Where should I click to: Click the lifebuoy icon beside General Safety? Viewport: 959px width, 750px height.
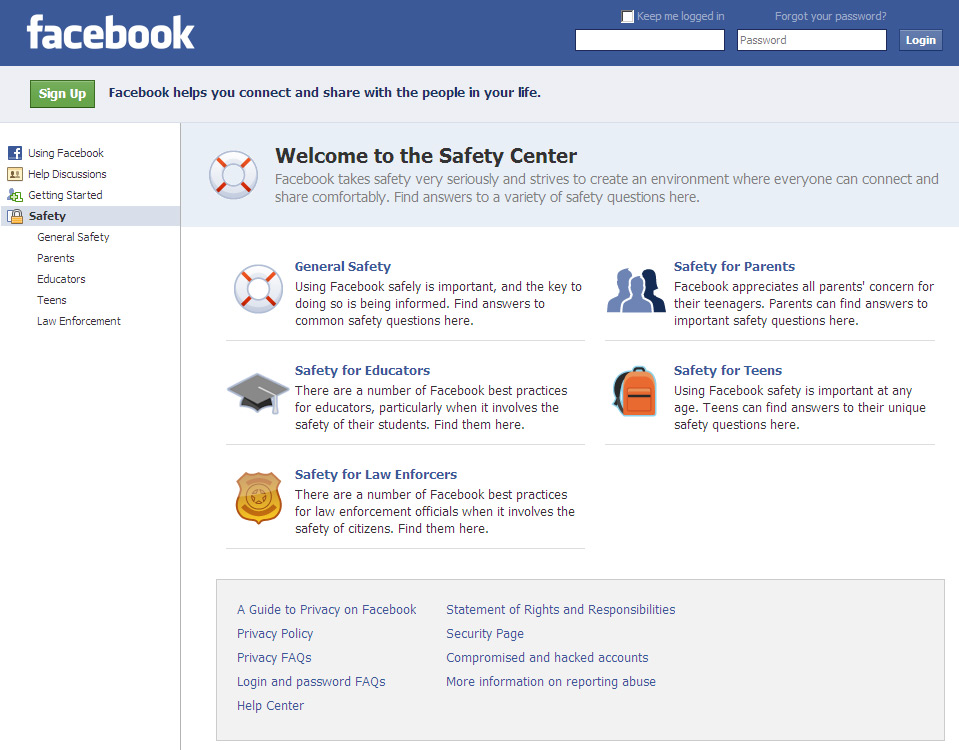258,289
